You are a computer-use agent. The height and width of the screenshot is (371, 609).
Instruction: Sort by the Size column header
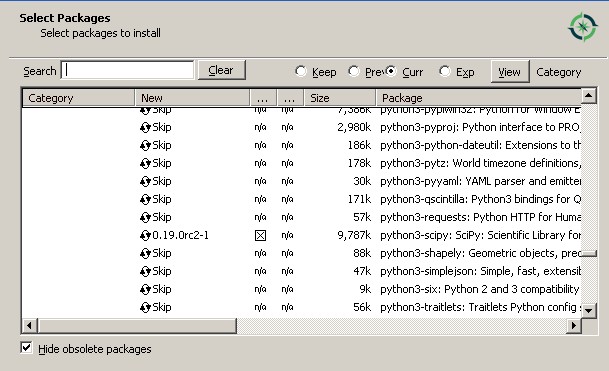point(340,98)
